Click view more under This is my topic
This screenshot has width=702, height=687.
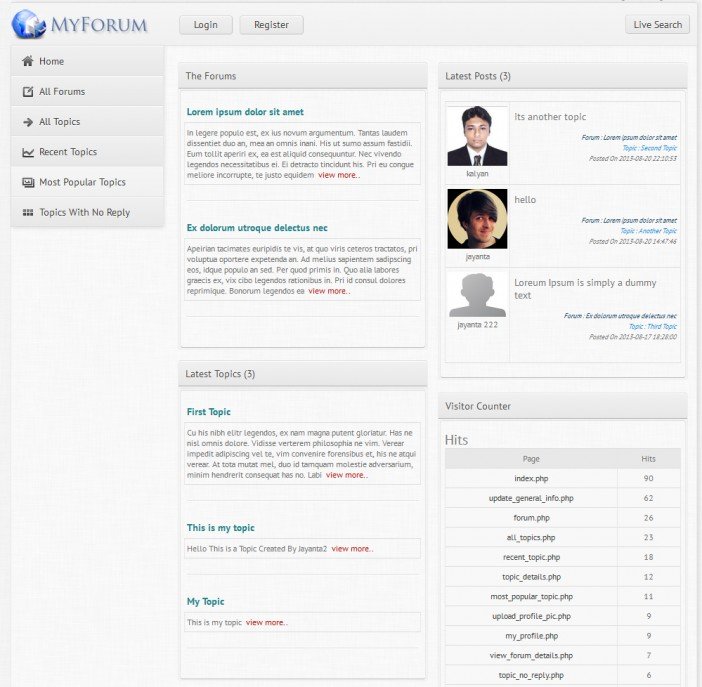coord(352,549)
